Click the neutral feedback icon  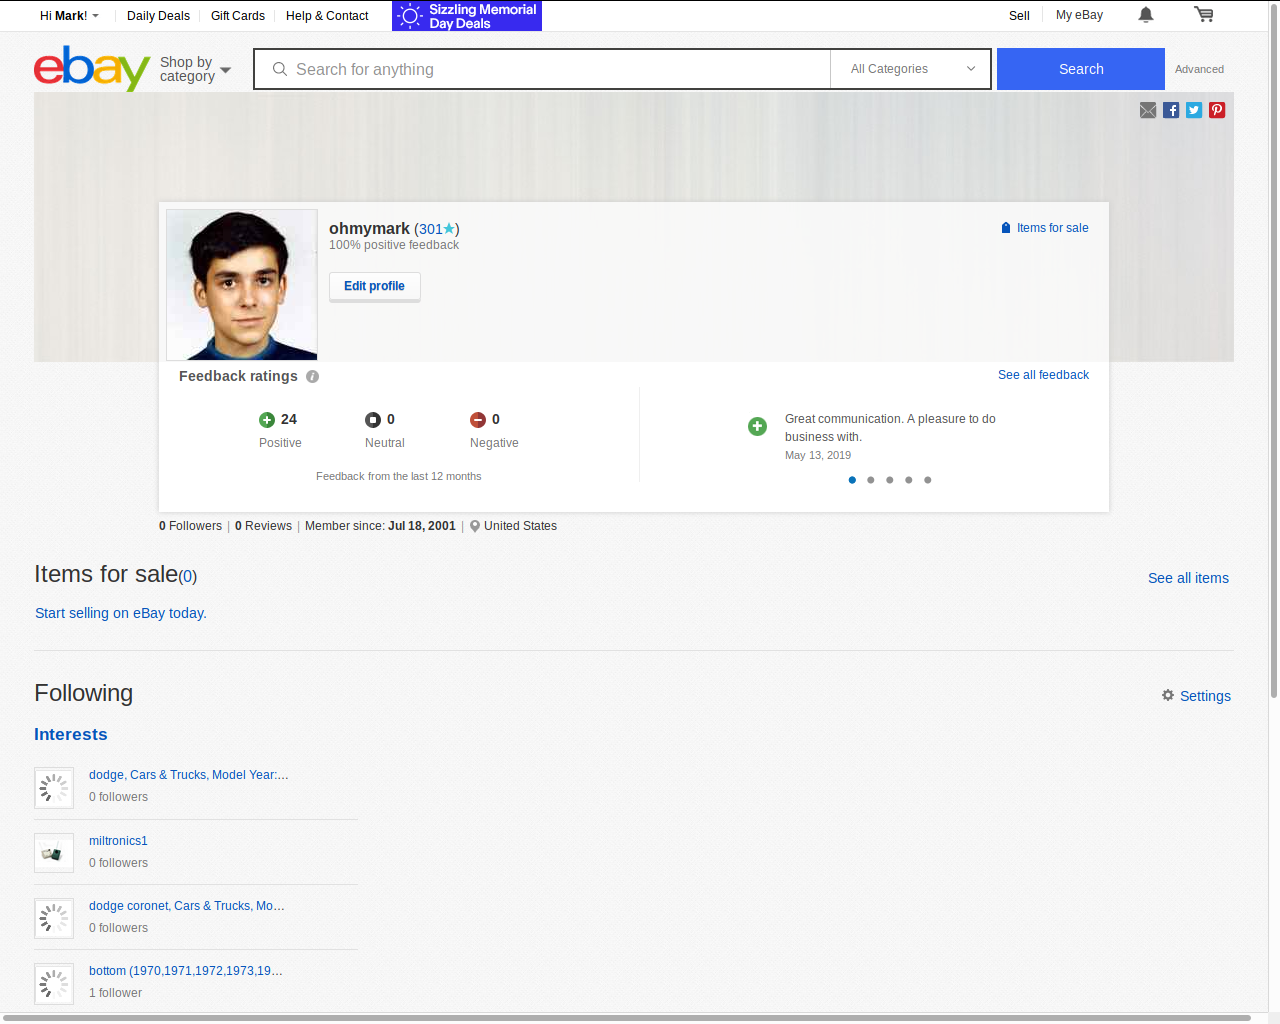tap(373, 420)
